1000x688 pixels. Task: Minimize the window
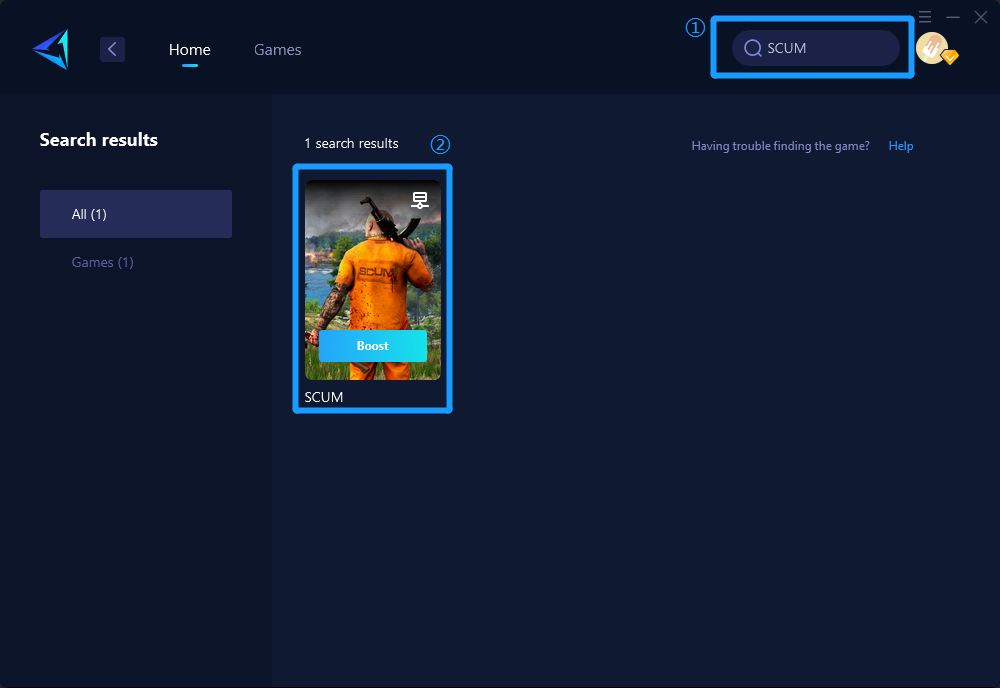point(953,17)
